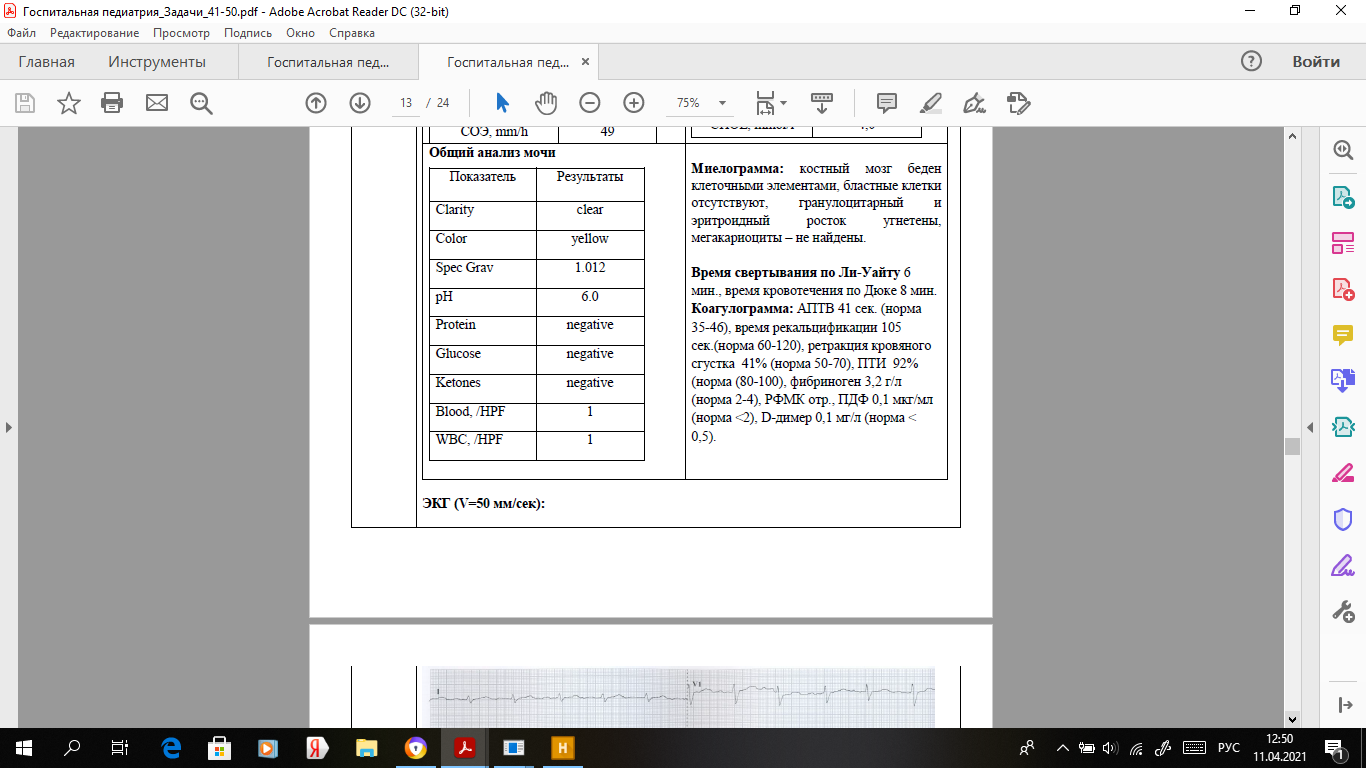Click the Войти sign-in button
1366x768 pixels.
coord(1316,61)
